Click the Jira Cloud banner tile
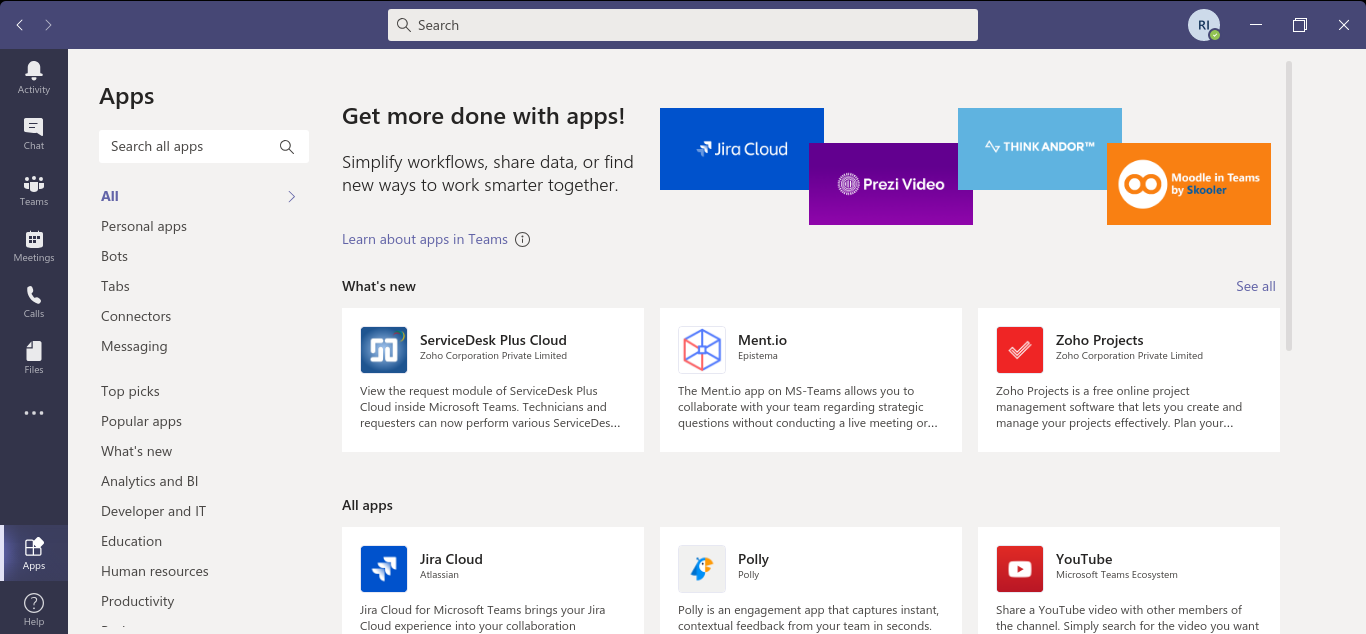Image resolution: width=1366 pixels, height=634 pixels. click(x=741, y=149)
